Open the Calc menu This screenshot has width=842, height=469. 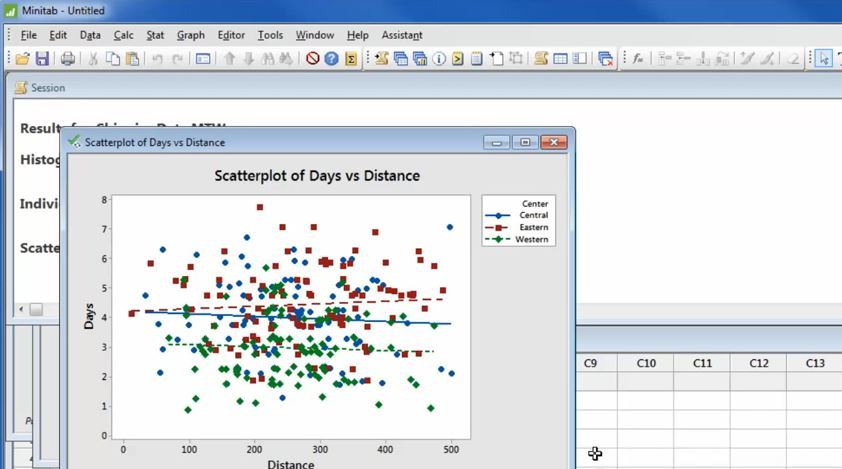[x=124, y=35]
